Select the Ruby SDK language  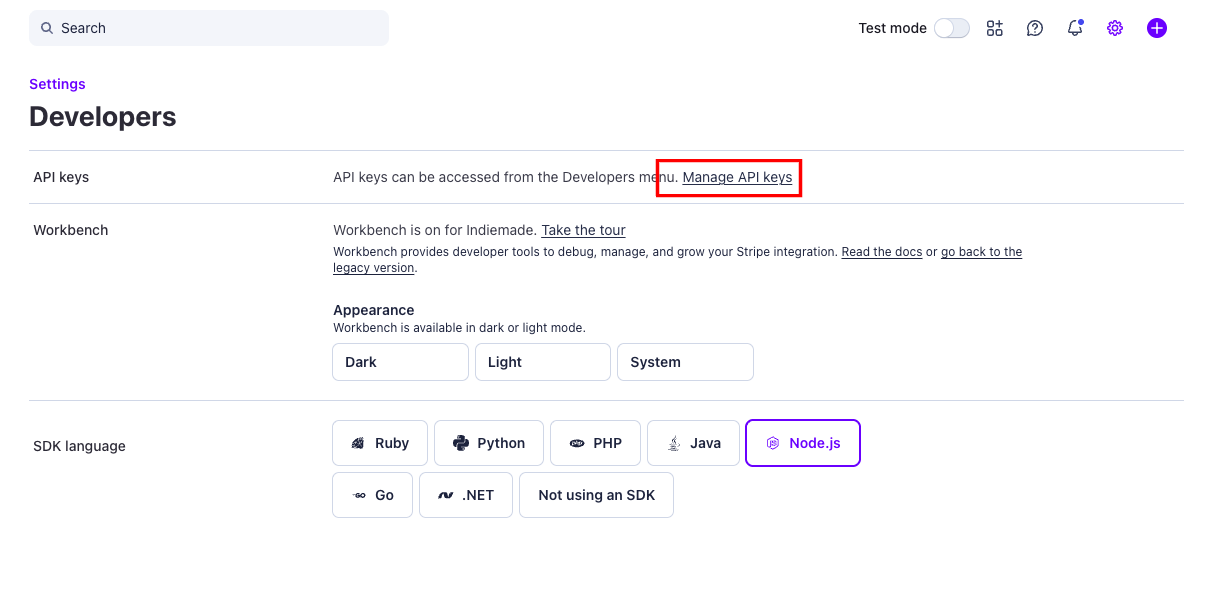pos(380,443)
